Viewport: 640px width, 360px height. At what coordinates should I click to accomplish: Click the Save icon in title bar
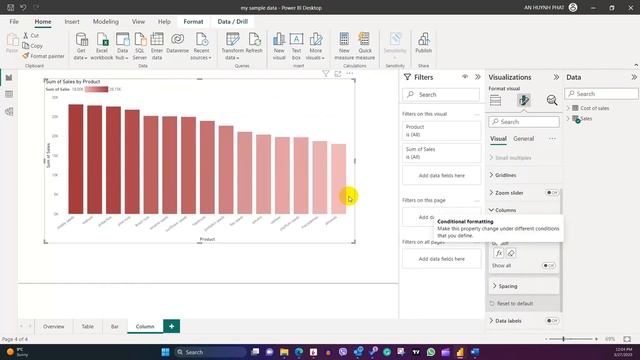[11, 7]
